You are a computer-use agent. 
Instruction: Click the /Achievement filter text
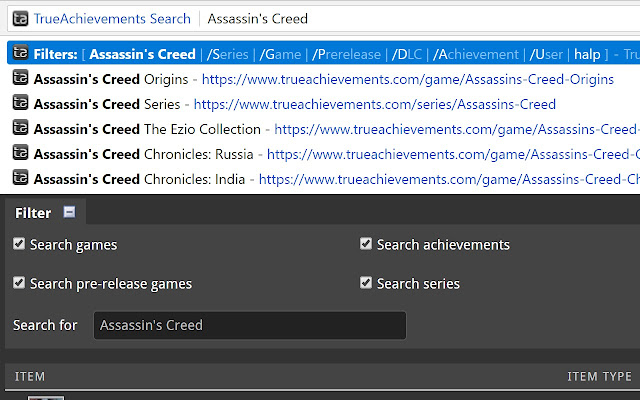(476, 54)
